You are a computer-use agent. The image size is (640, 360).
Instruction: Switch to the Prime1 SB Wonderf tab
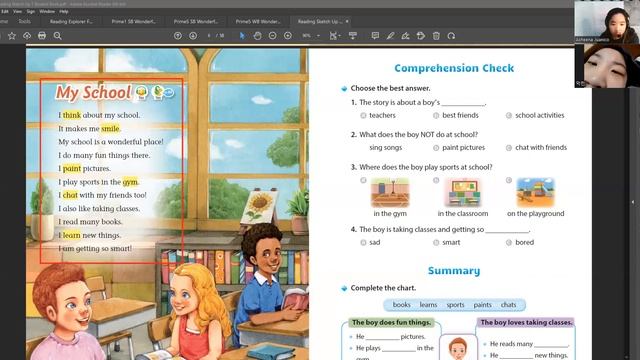(133, 21)
